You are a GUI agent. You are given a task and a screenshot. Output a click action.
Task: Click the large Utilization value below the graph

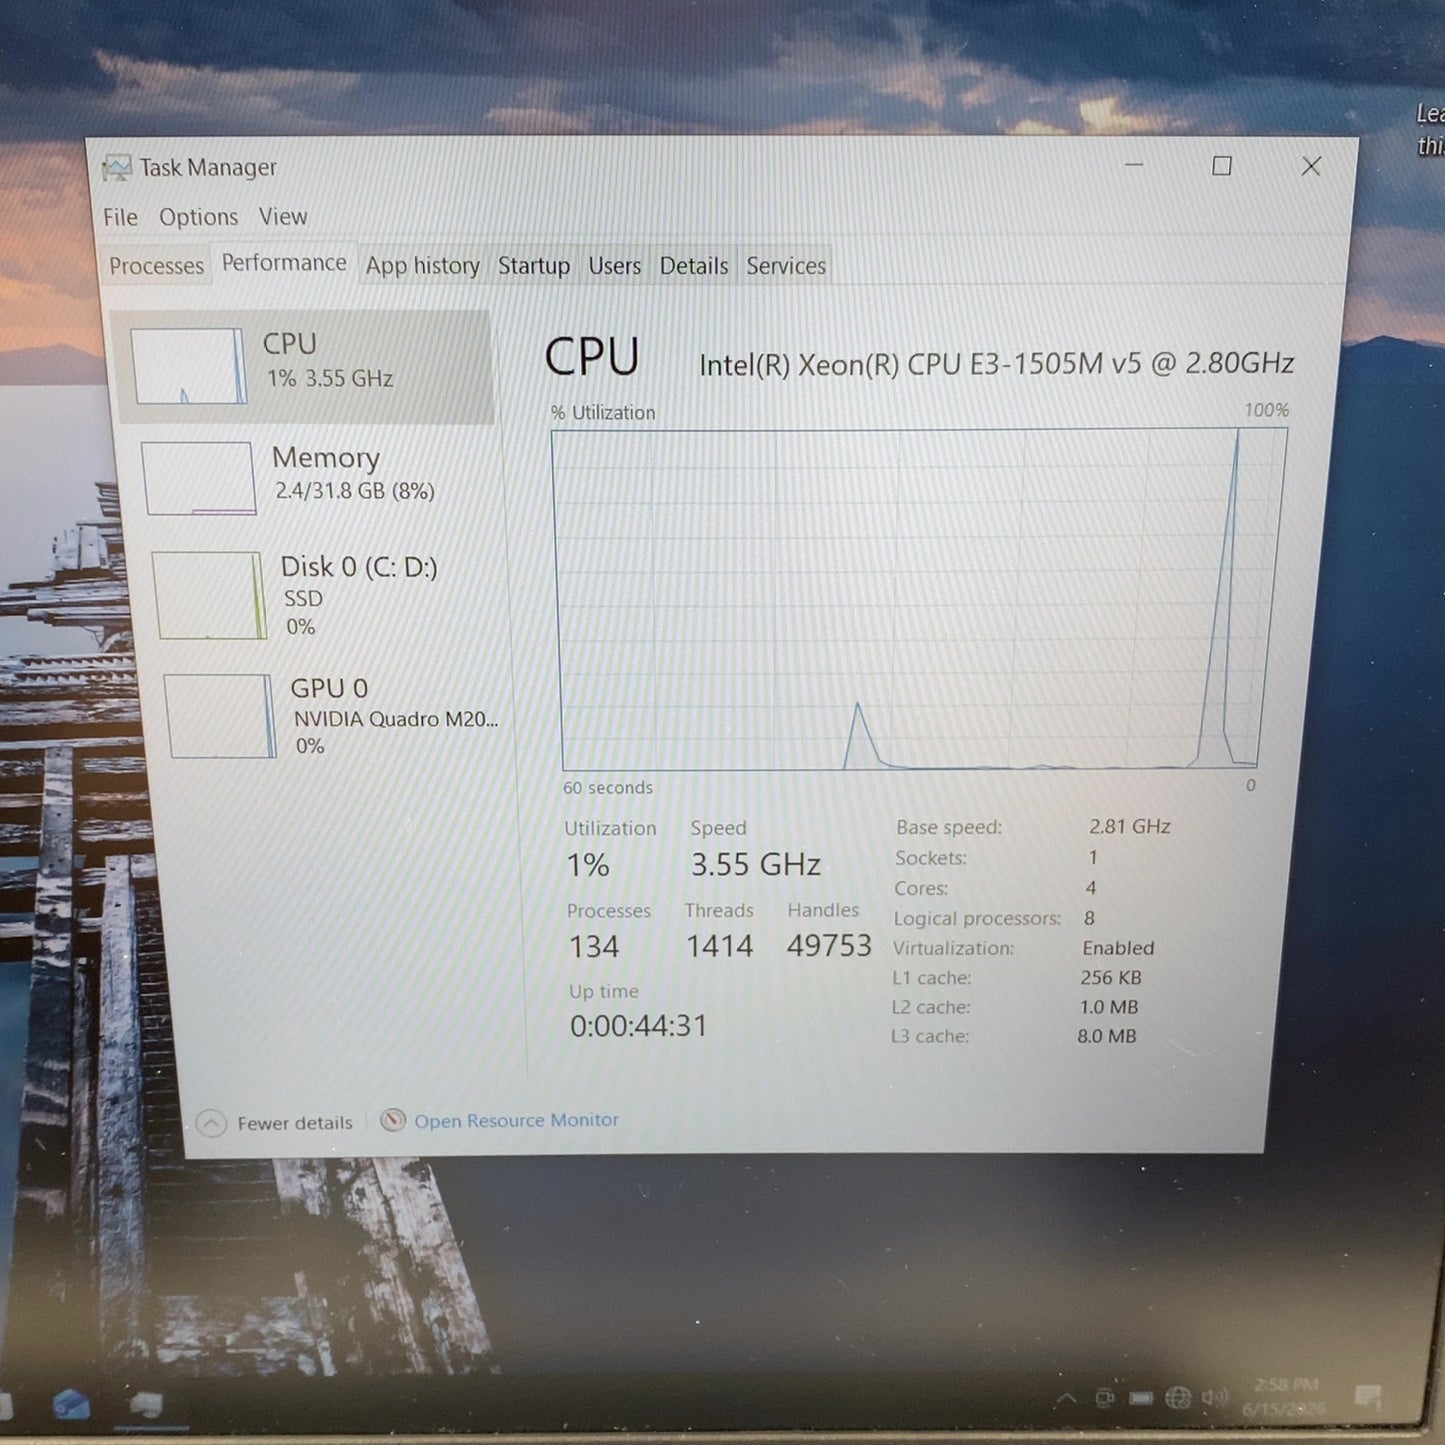(588, 865)
